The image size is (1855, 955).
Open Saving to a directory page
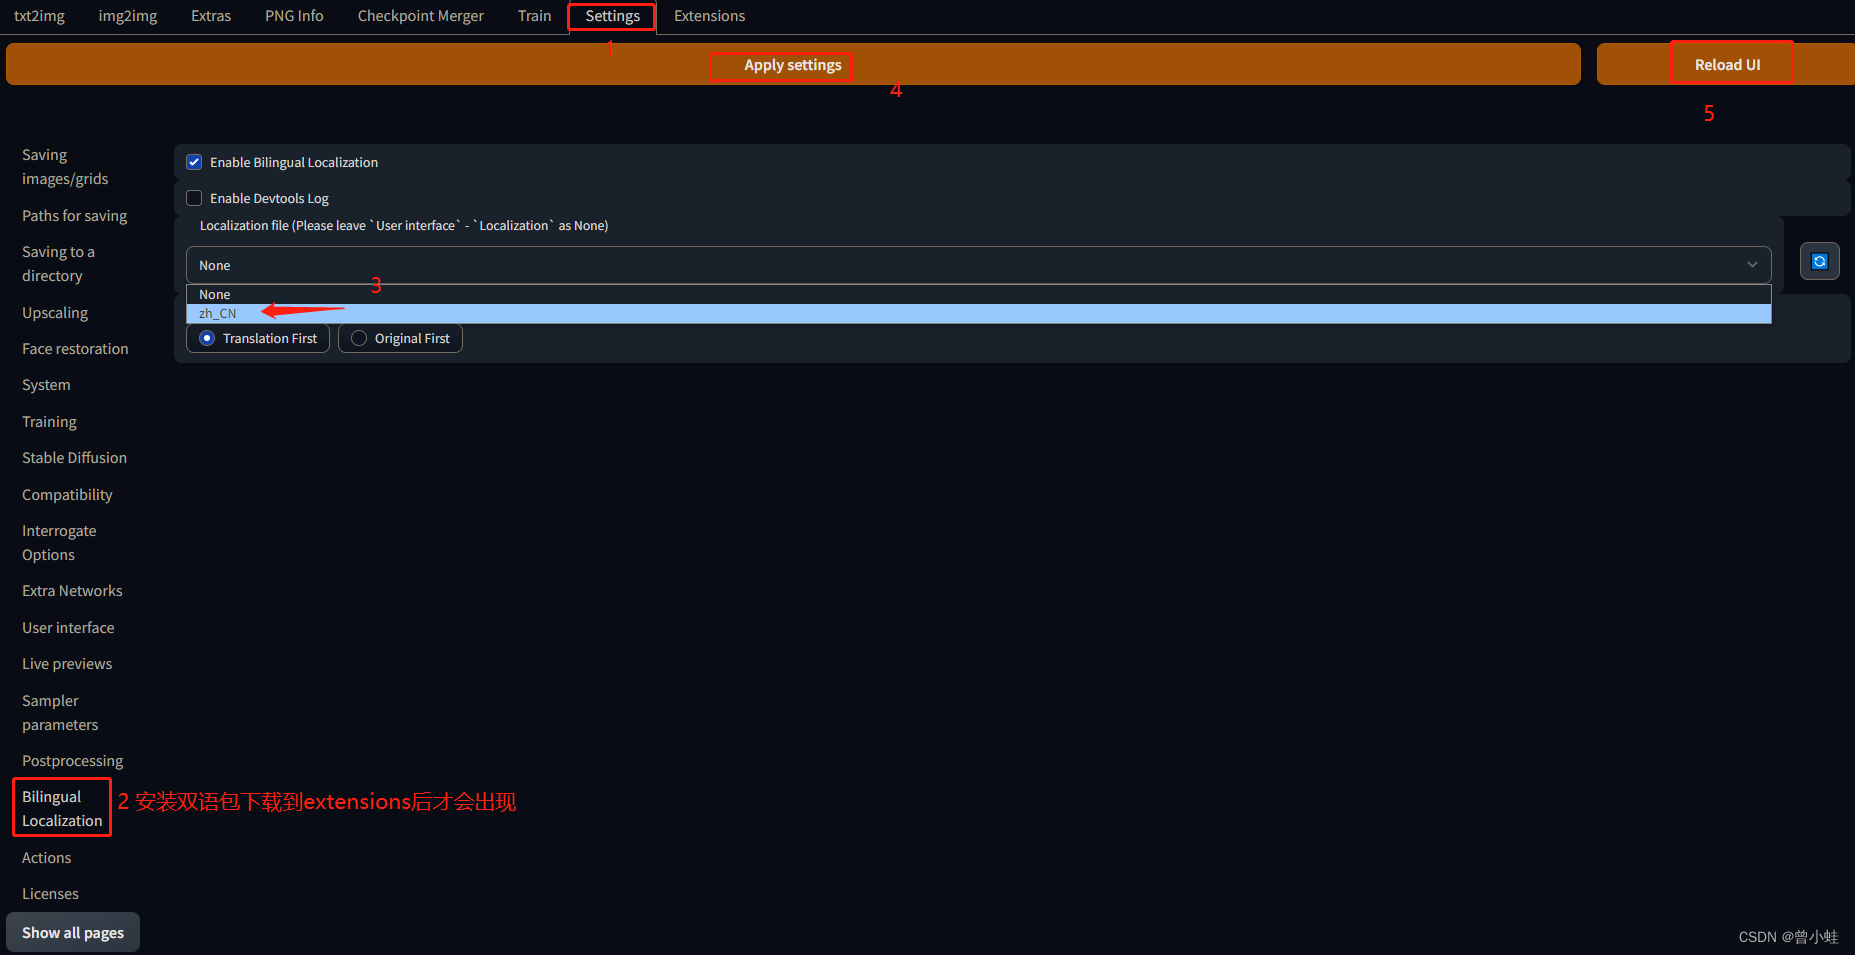coord(58,264)
